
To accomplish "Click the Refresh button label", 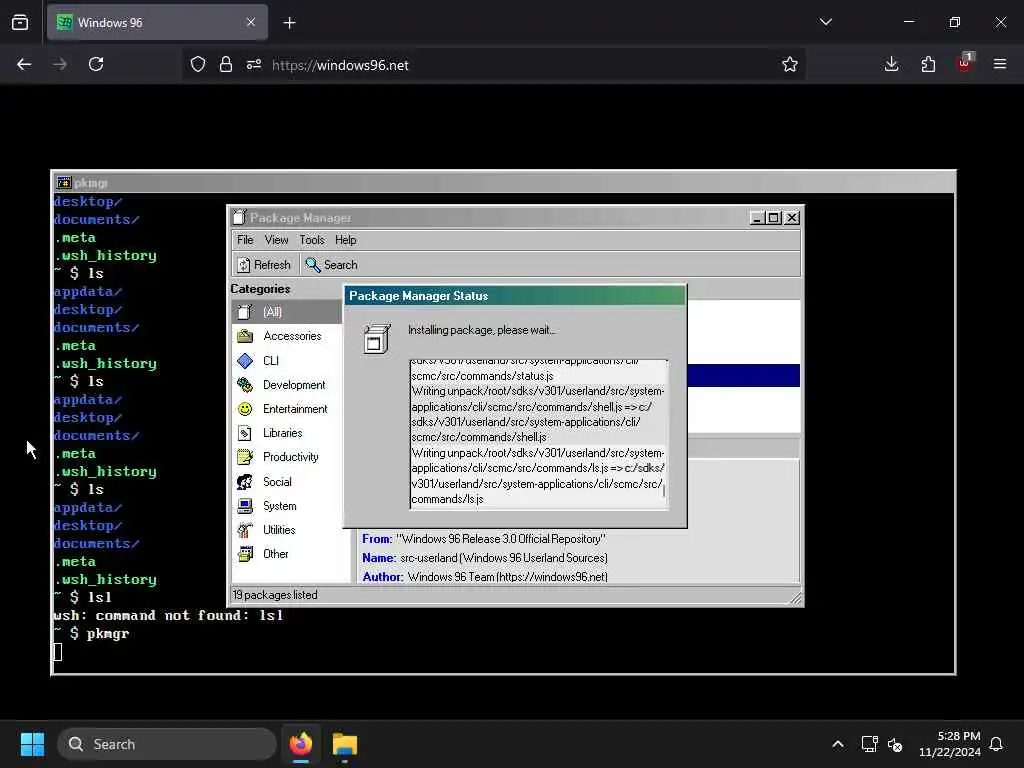I will tap(272, 264).
